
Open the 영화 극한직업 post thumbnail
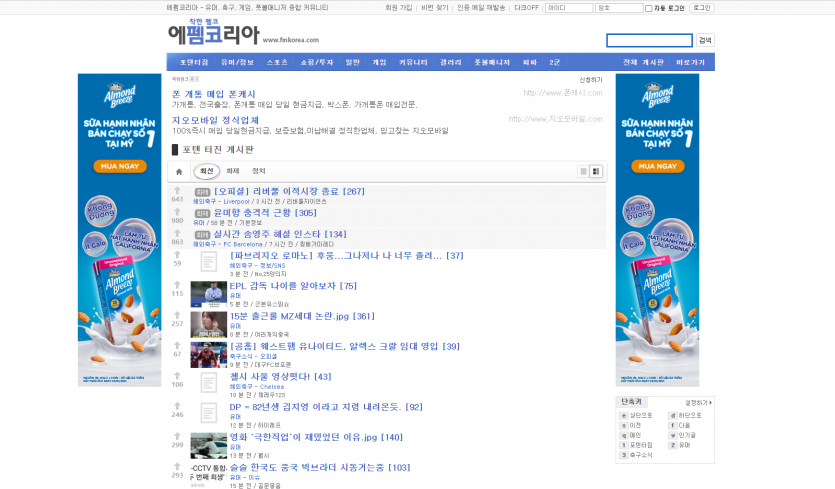[x=208, y=445]
